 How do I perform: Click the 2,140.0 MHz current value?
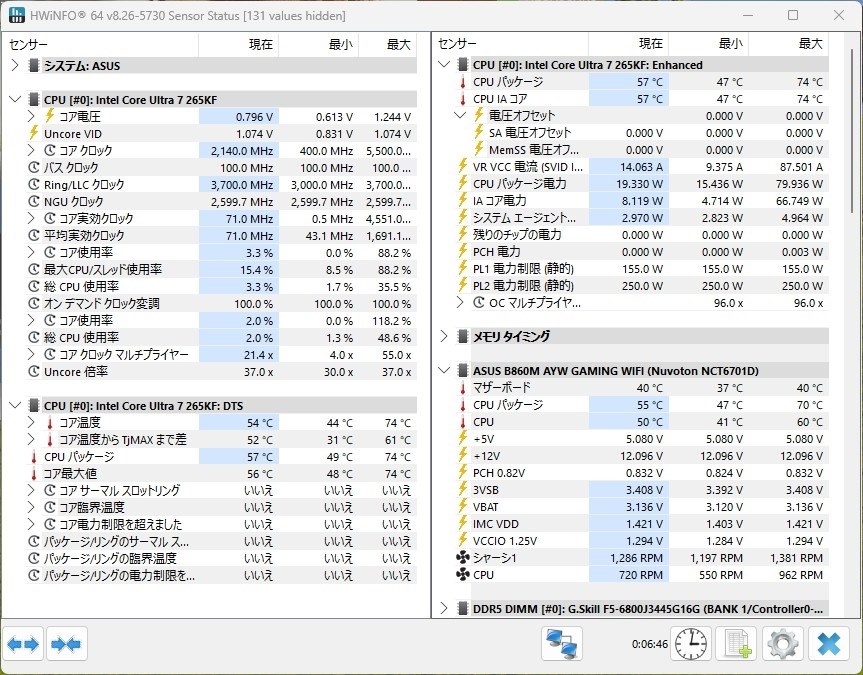(242, 151)
